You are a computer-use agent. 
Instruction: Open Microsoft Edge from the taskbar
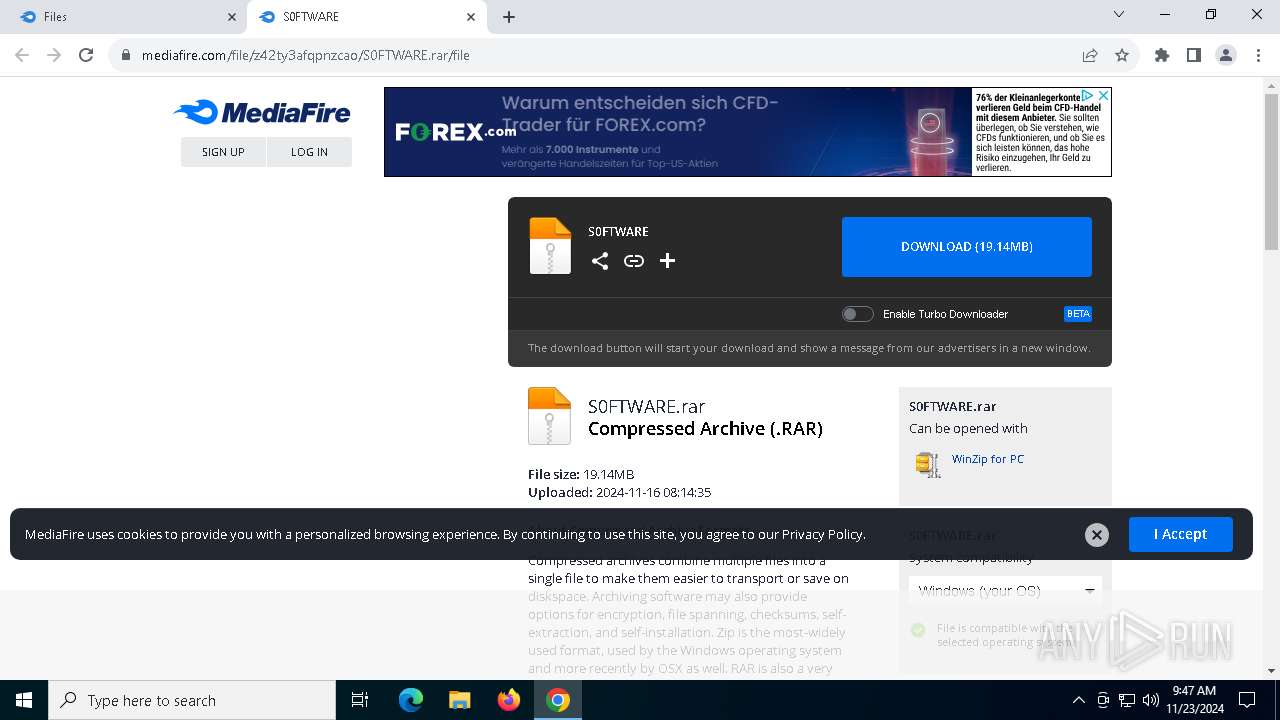click(x=411, y=700)
